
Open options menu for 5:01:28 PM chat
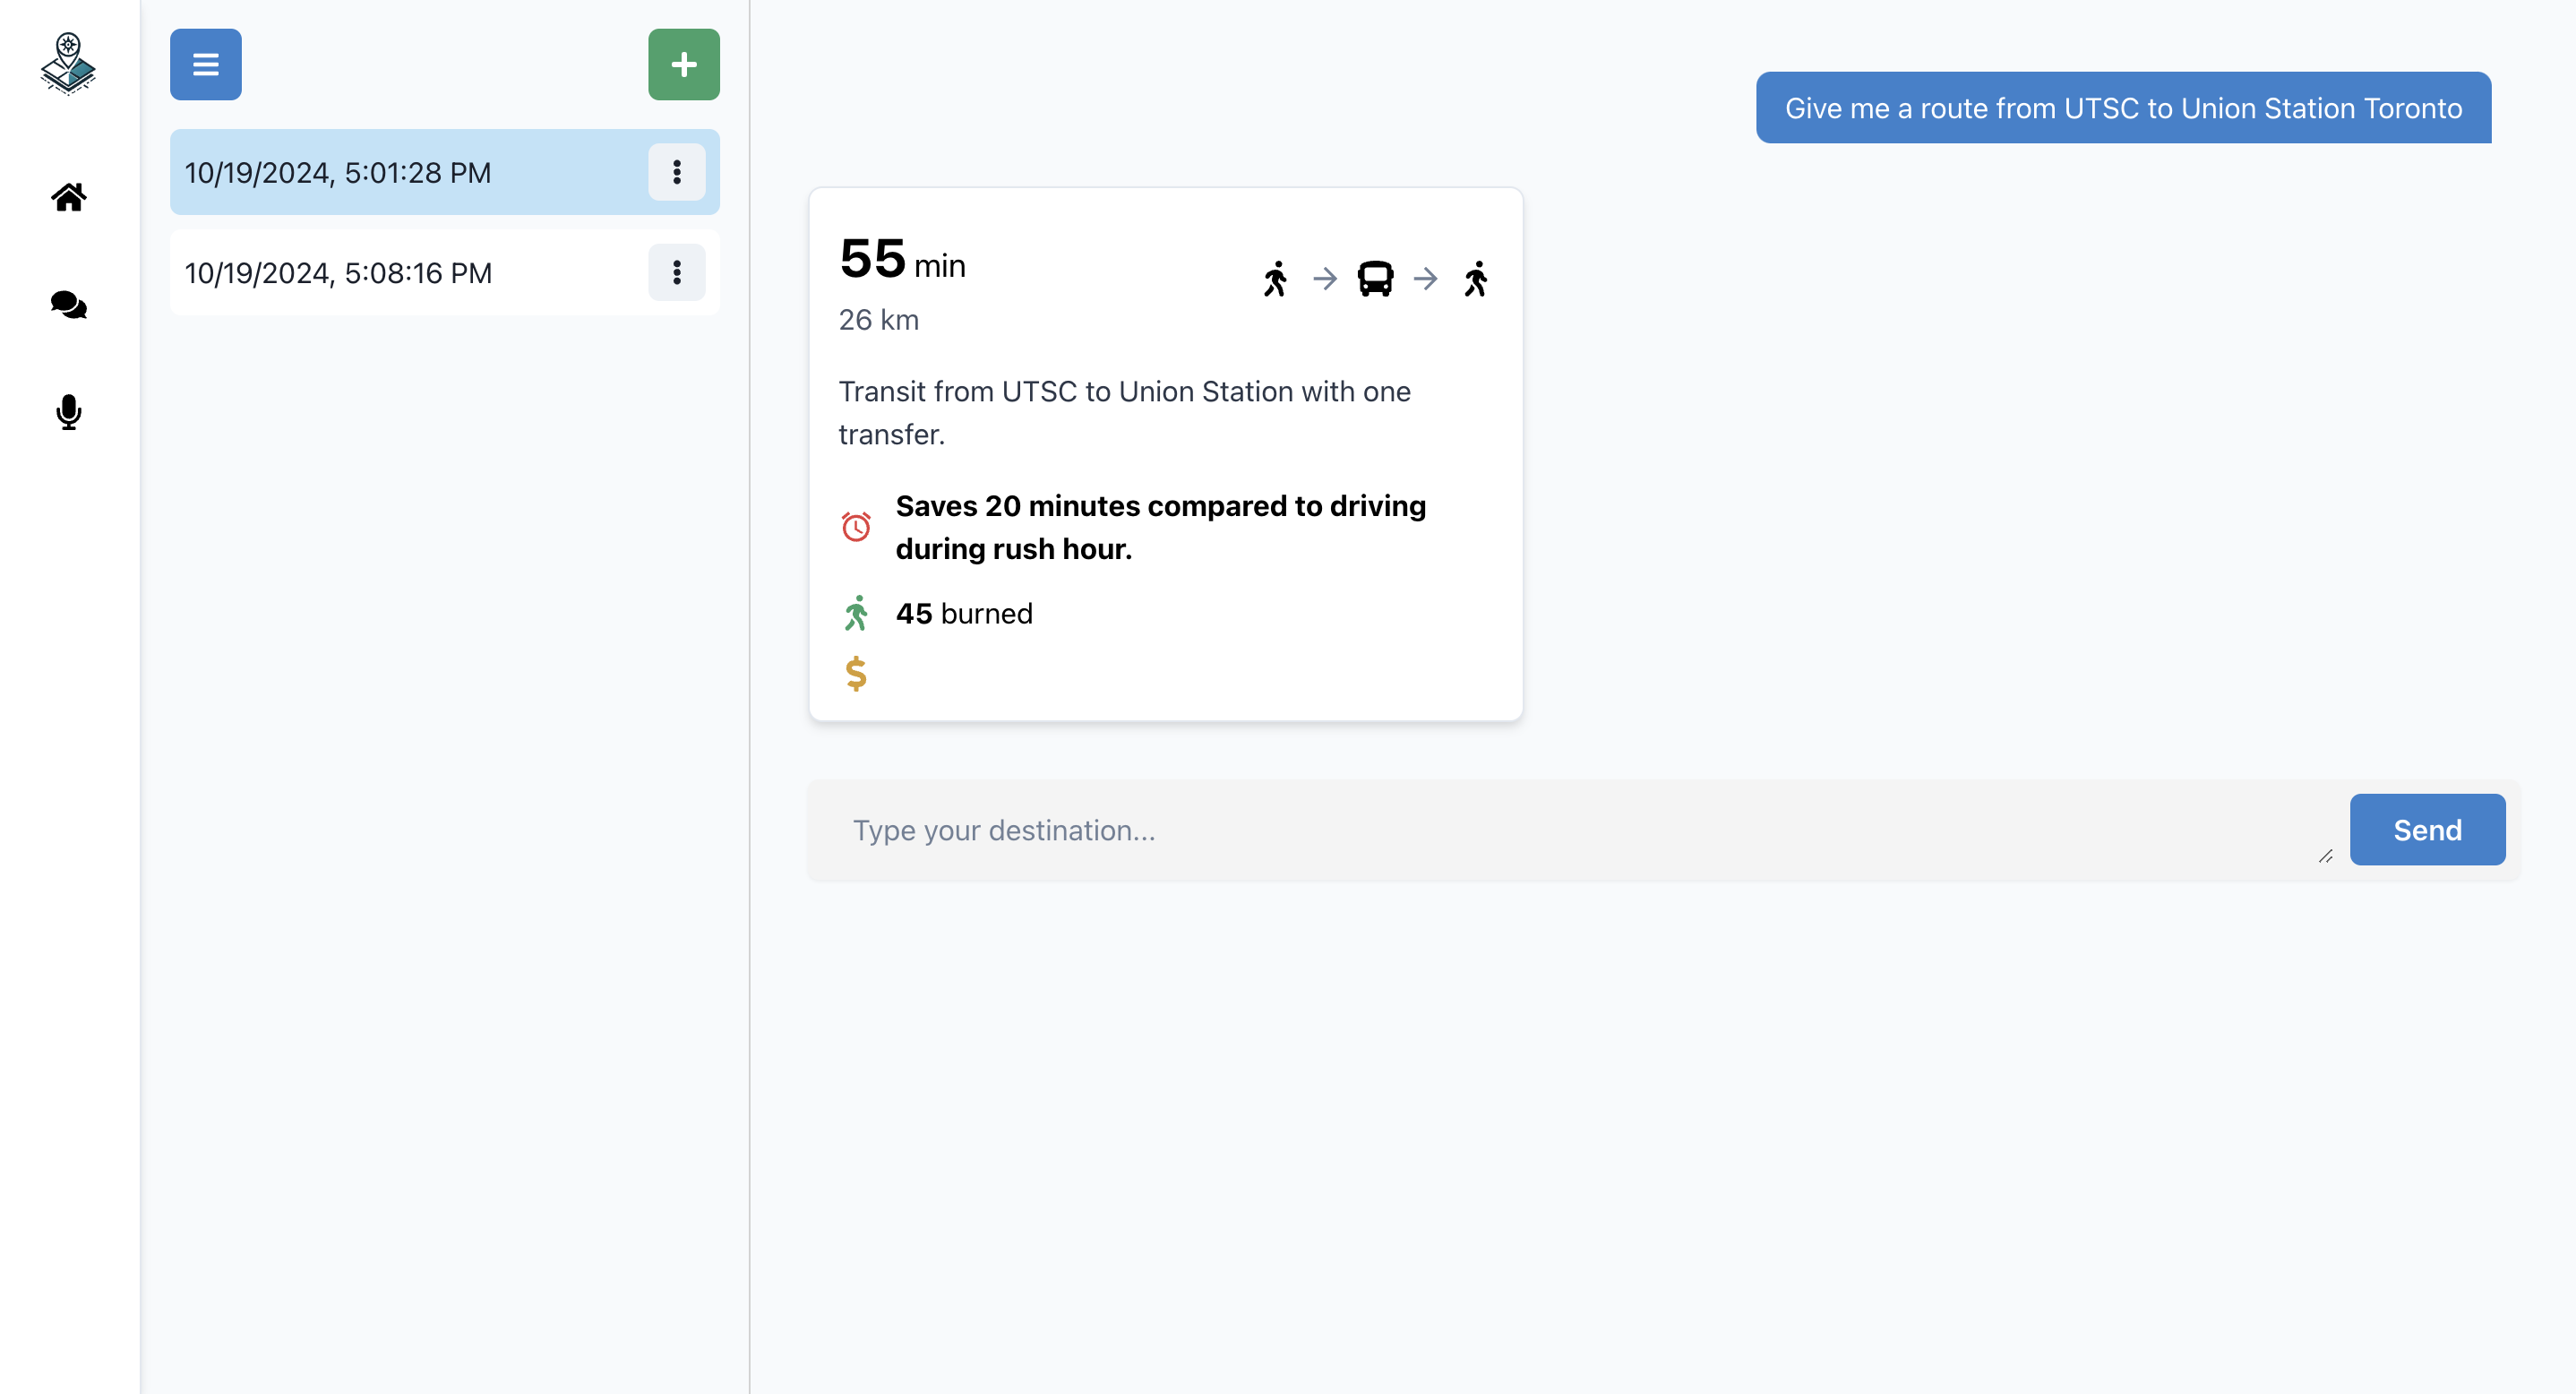pos(676,172)
